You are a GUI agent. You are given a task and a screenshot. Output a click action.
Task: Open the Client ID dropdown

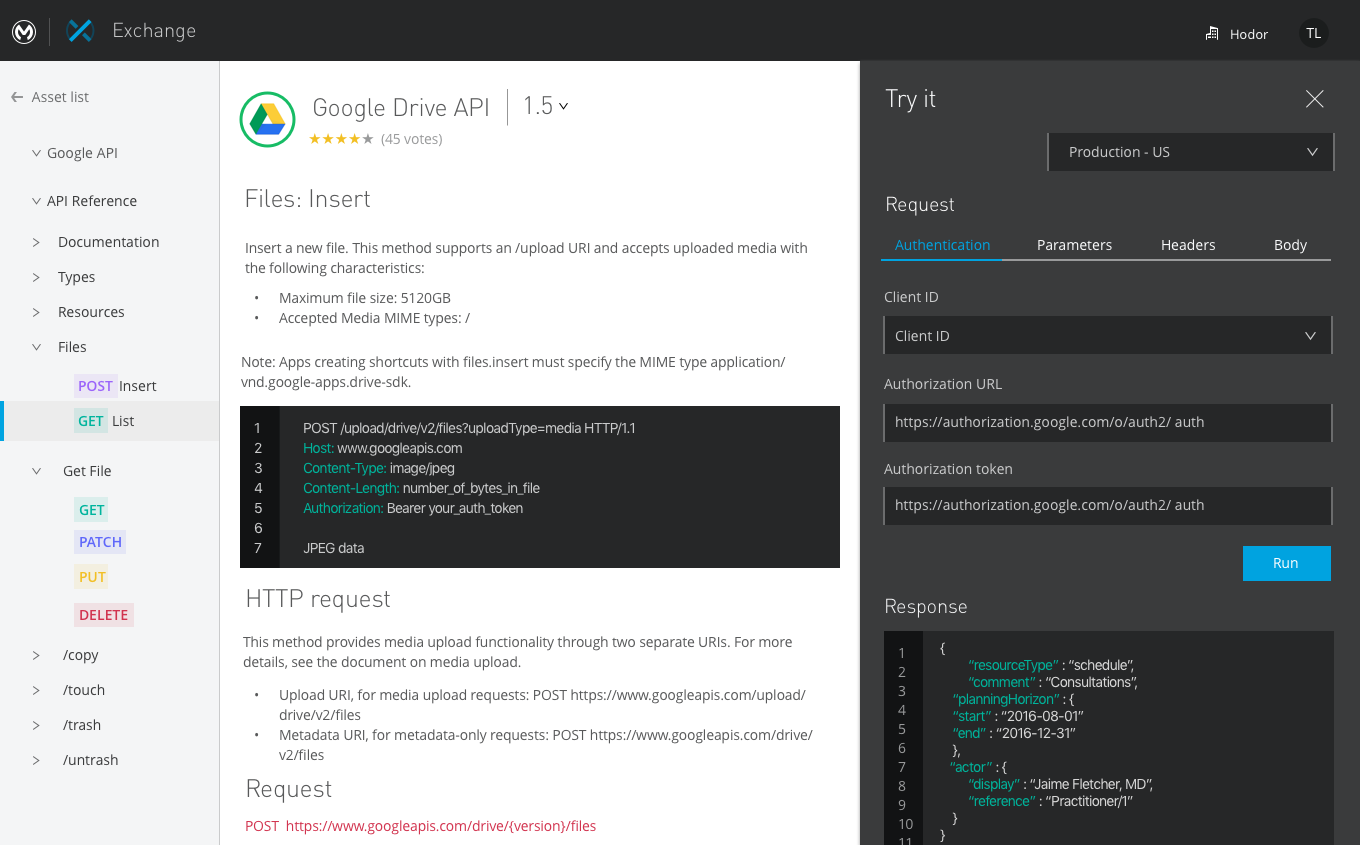click(x=1108, y=336)
